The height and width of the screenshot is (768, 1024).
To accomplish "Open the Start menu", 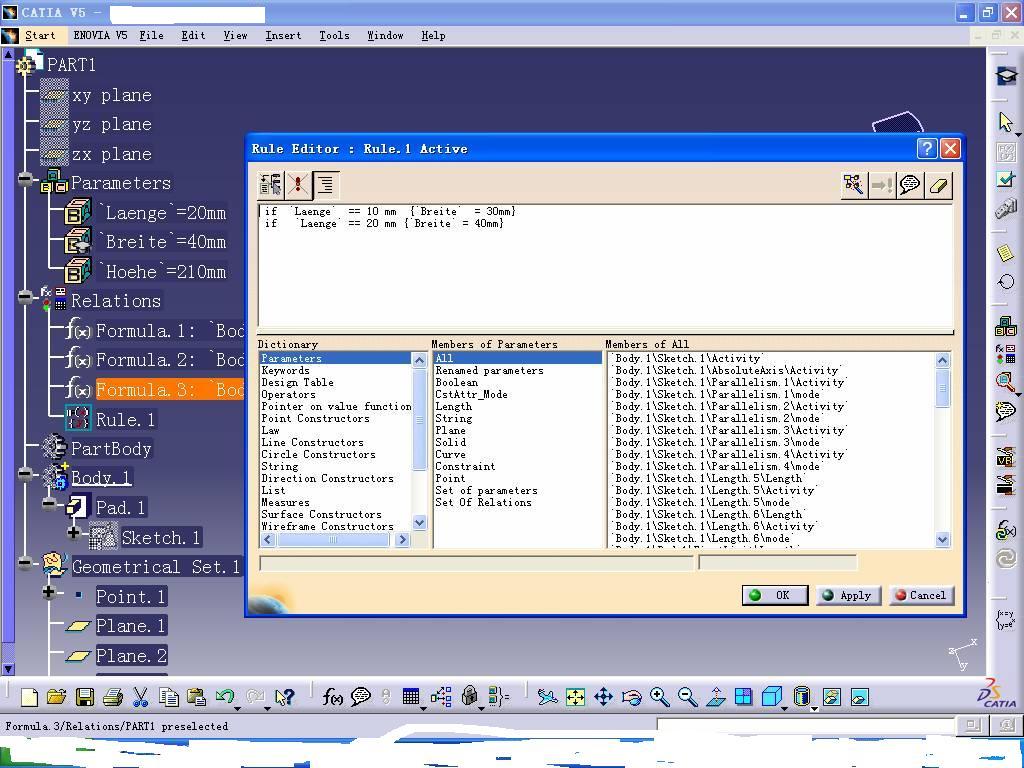I will click(x=40, y=35).
